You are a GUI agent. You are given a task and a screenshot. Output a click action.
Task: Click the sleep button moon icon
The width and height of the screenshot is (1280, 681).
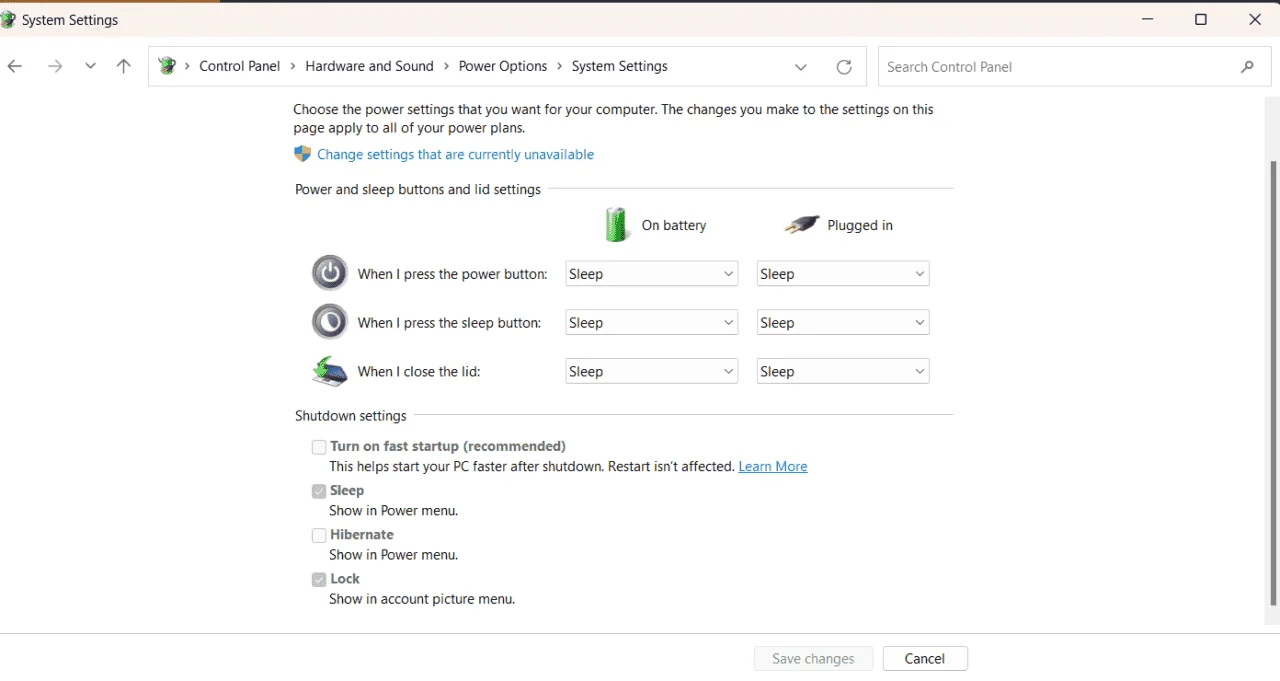(330, 322)
